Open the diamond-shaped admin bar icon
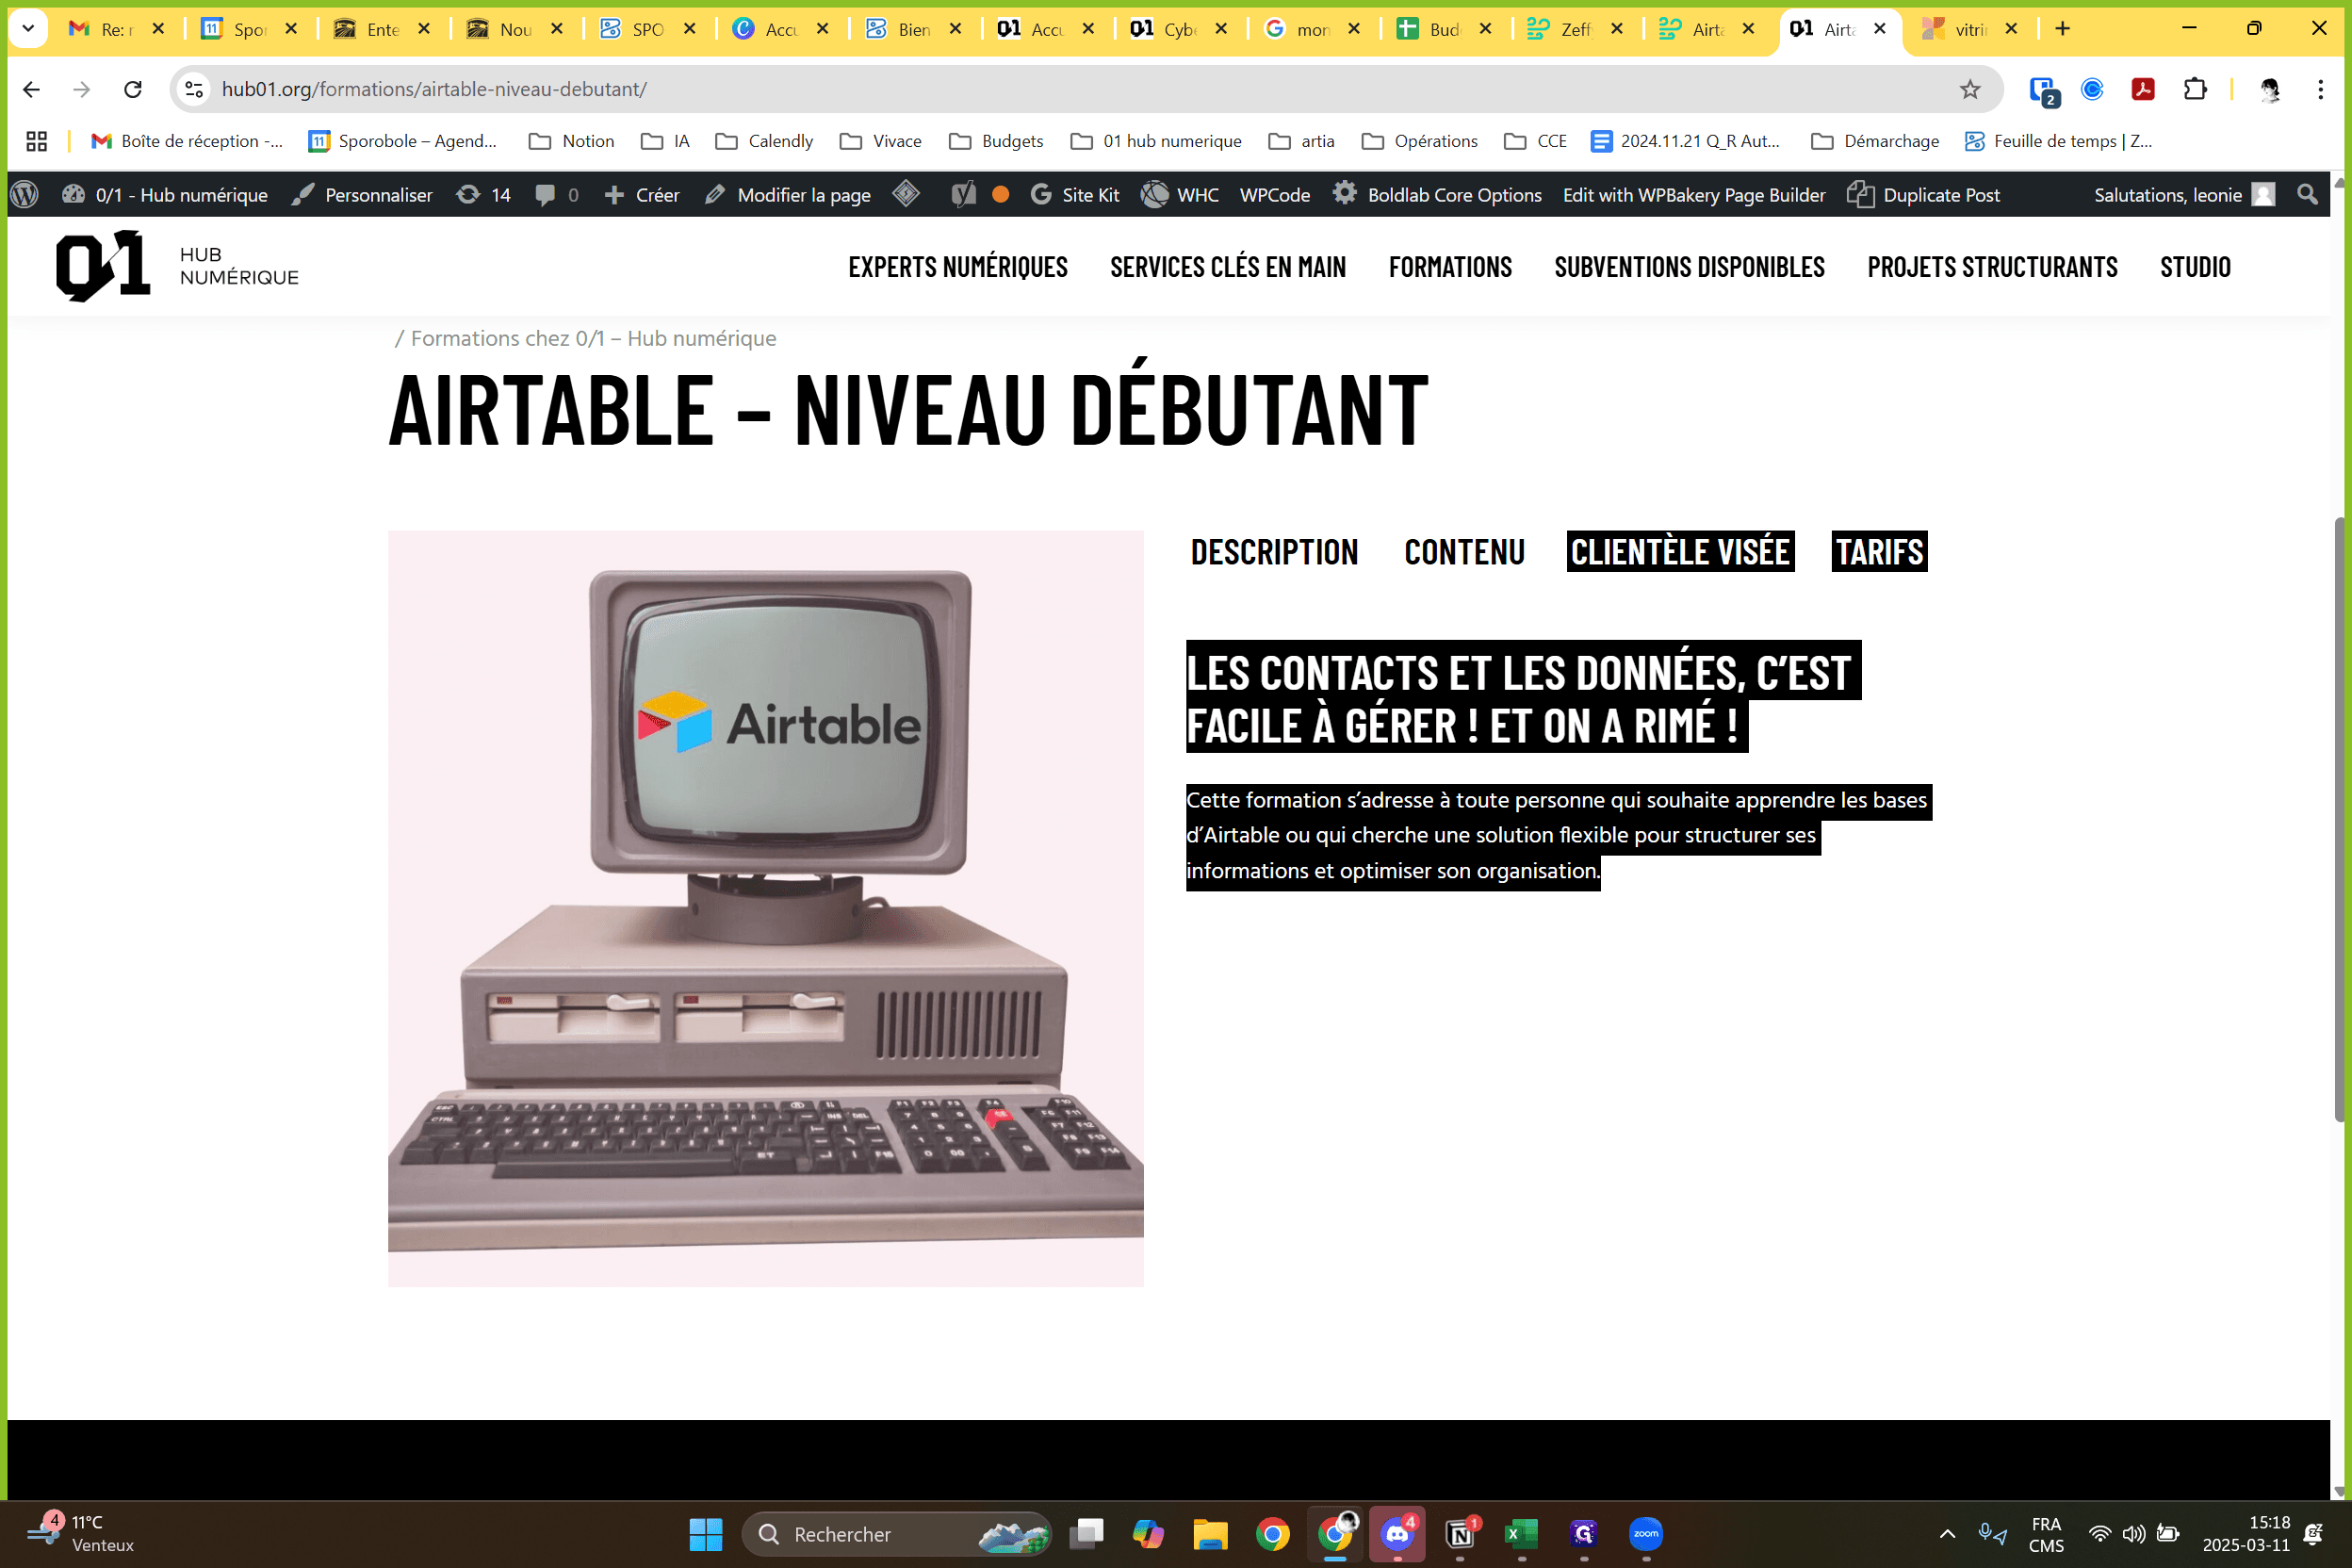This screenshot has width=2352, height=1568. coord(906,193)
